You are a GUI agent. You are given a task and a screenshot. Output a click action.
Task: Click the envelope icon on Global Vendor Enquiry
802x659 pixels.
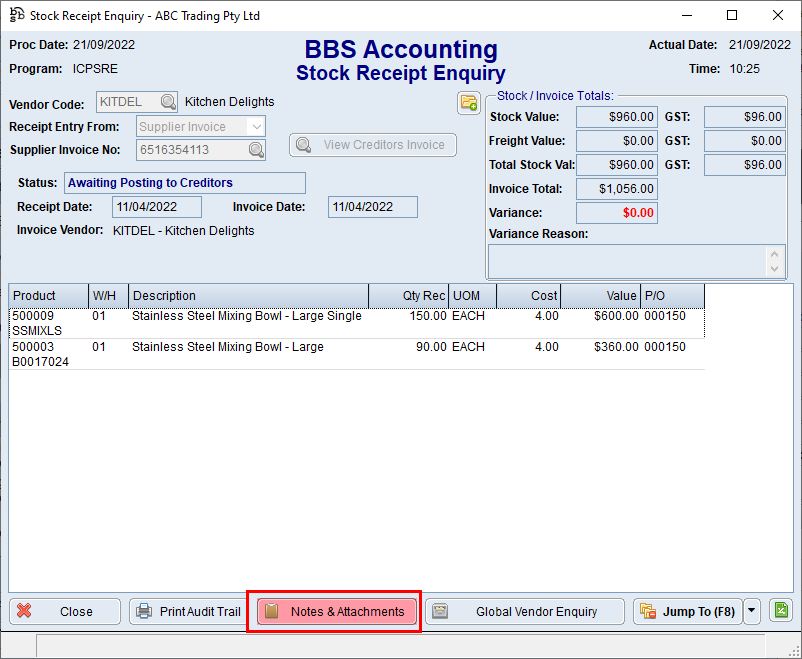click(441, 610)
